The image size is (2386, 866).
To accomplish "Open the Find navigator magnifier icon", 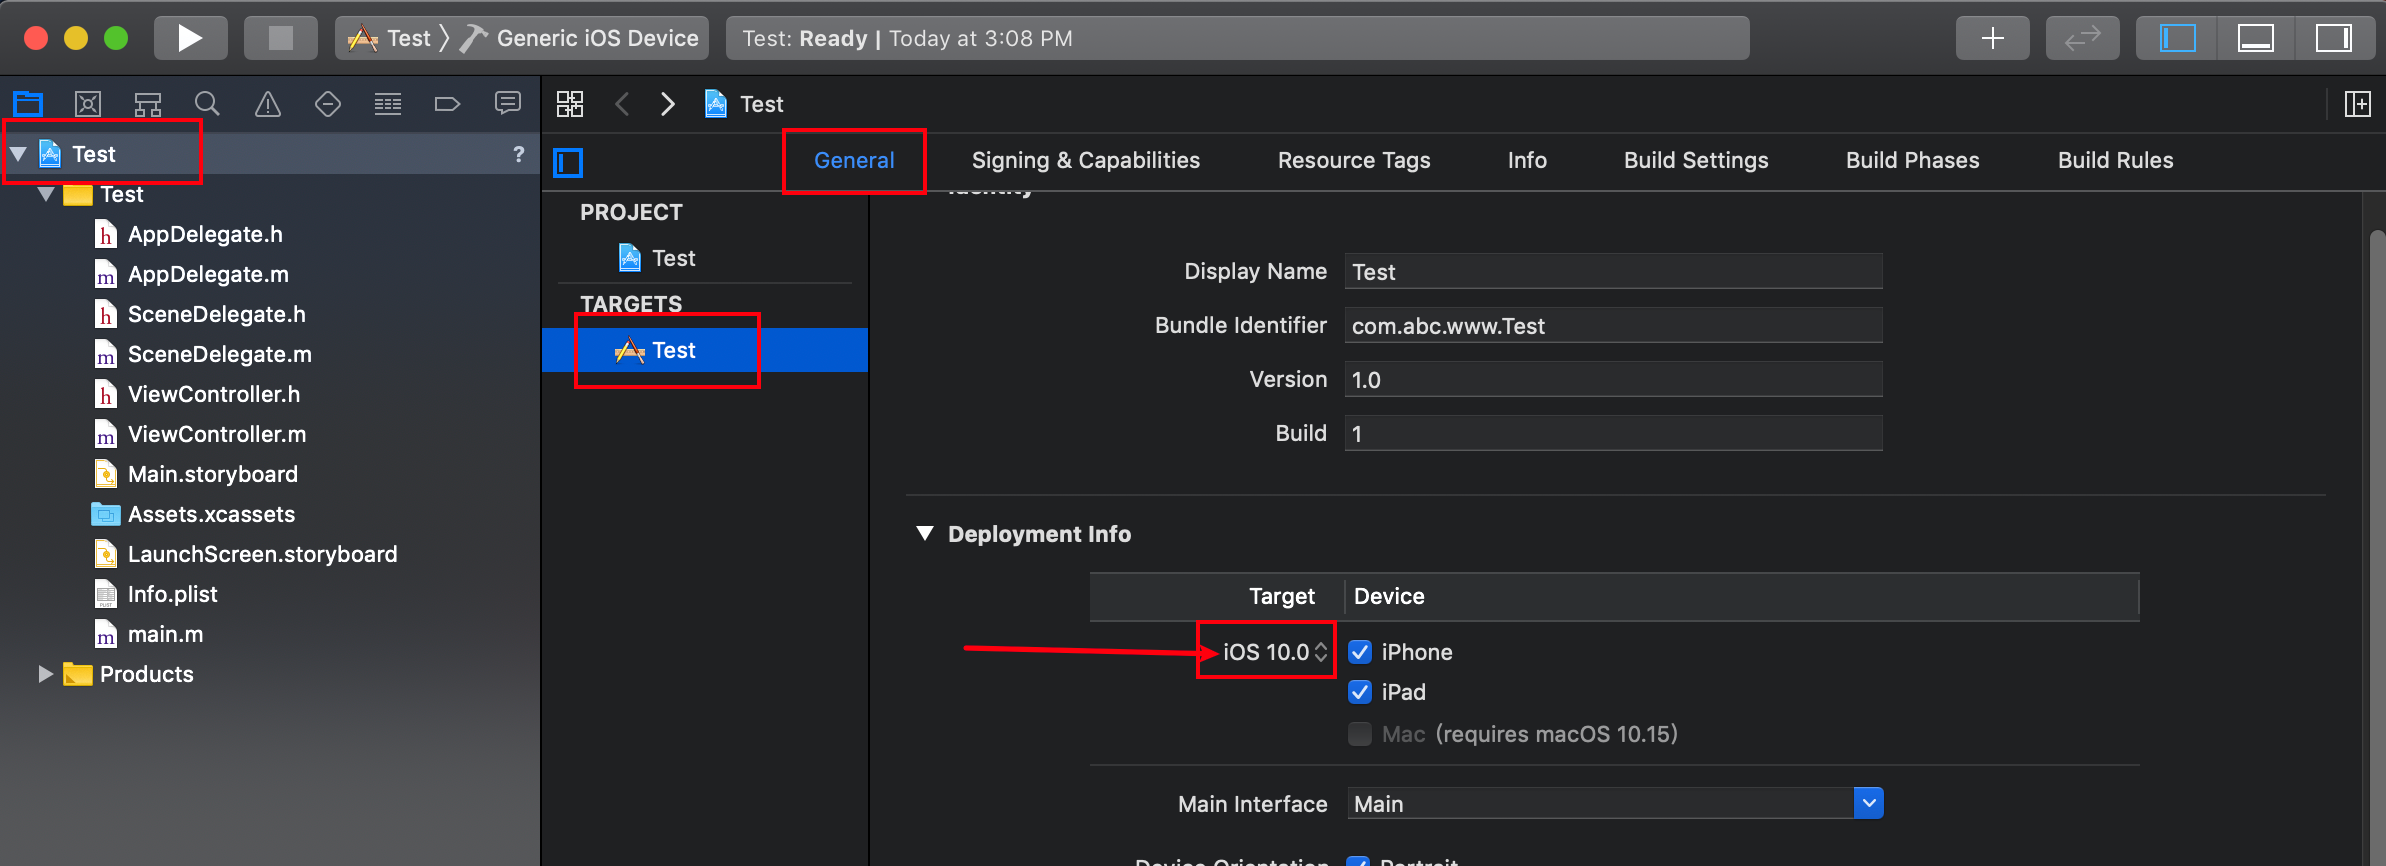I will click(x=207, y=104).
